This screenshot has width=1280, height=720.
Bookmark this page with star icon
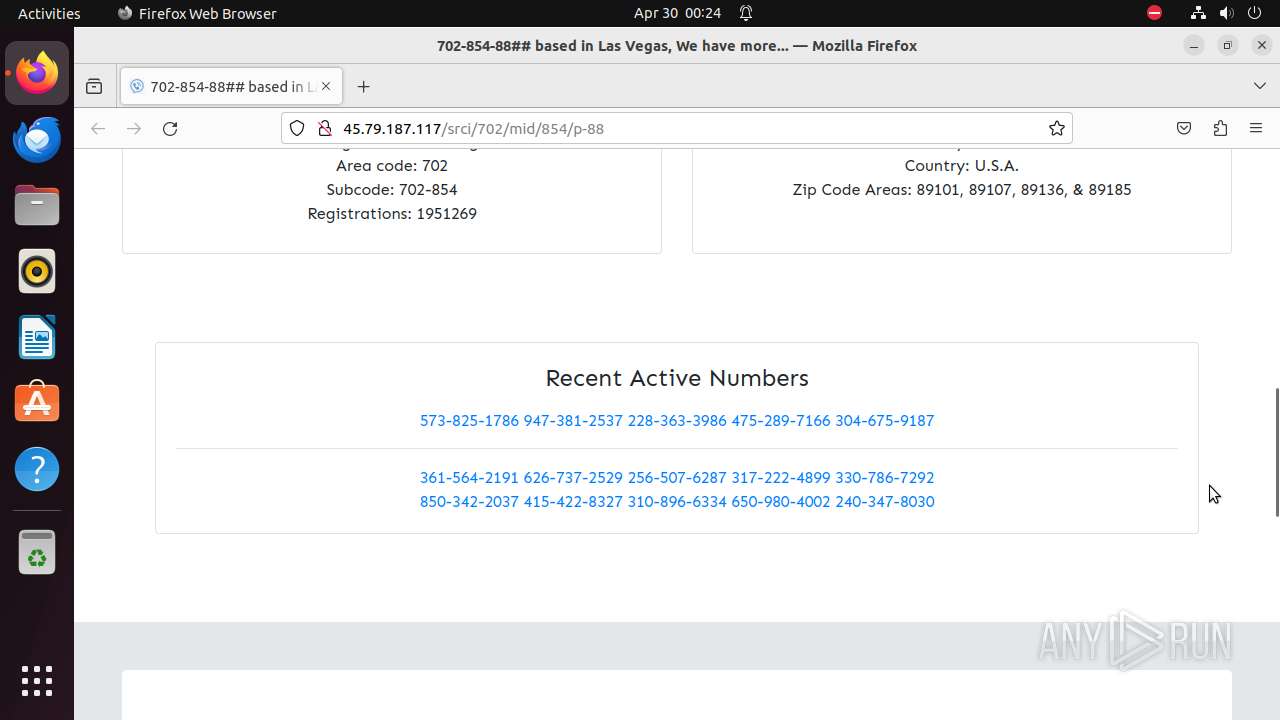(1056, 128)
